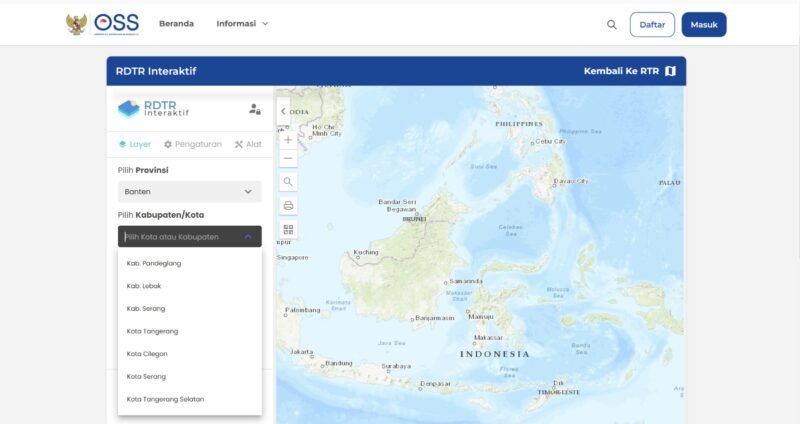Open the user lock account icon

click(x=255, y=109)
